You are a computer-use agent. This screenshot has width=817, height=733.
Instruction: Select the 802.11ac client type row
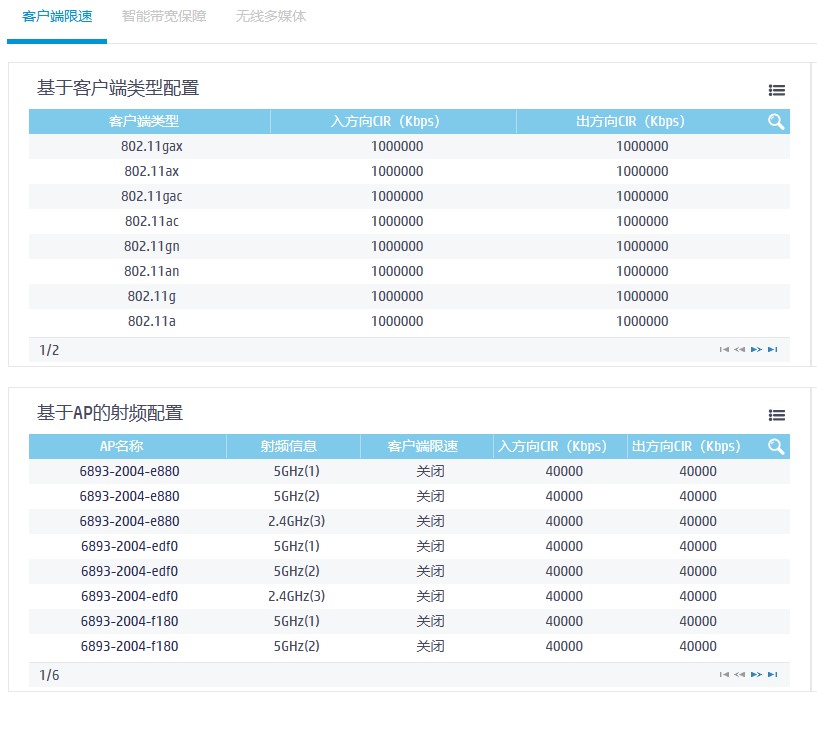[x=152, y=221]
